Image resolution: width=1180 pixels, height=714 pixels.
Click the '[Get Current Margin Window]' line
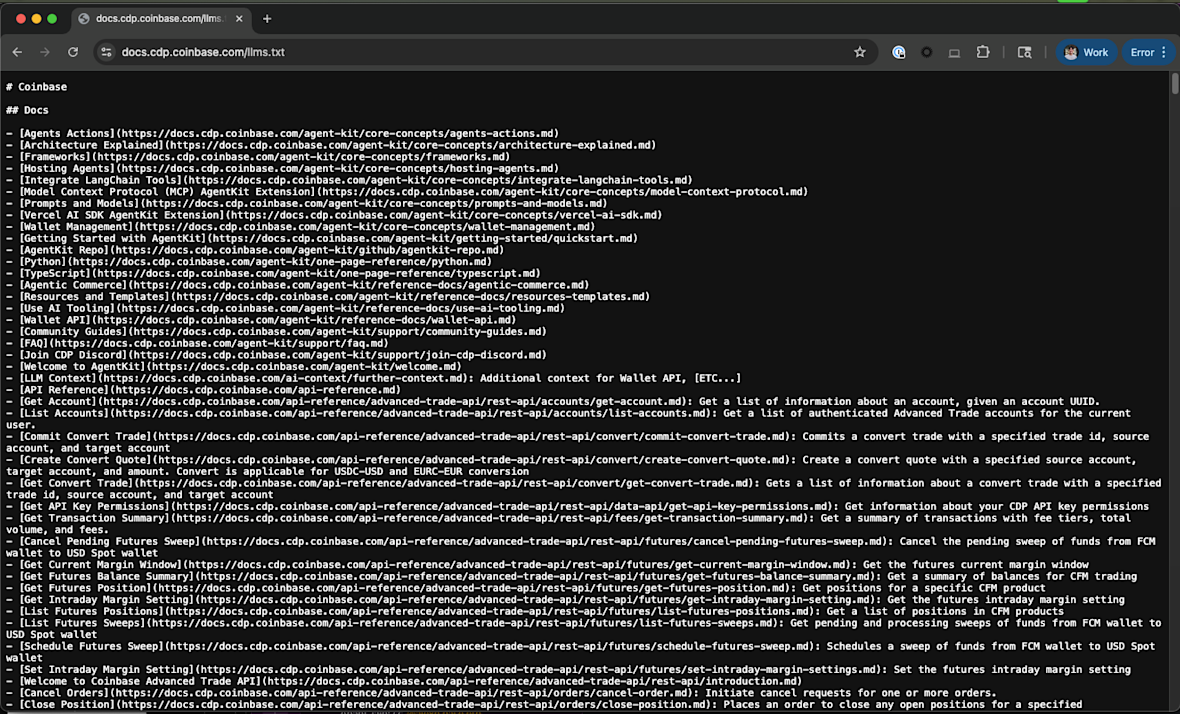tap(547, 565)
